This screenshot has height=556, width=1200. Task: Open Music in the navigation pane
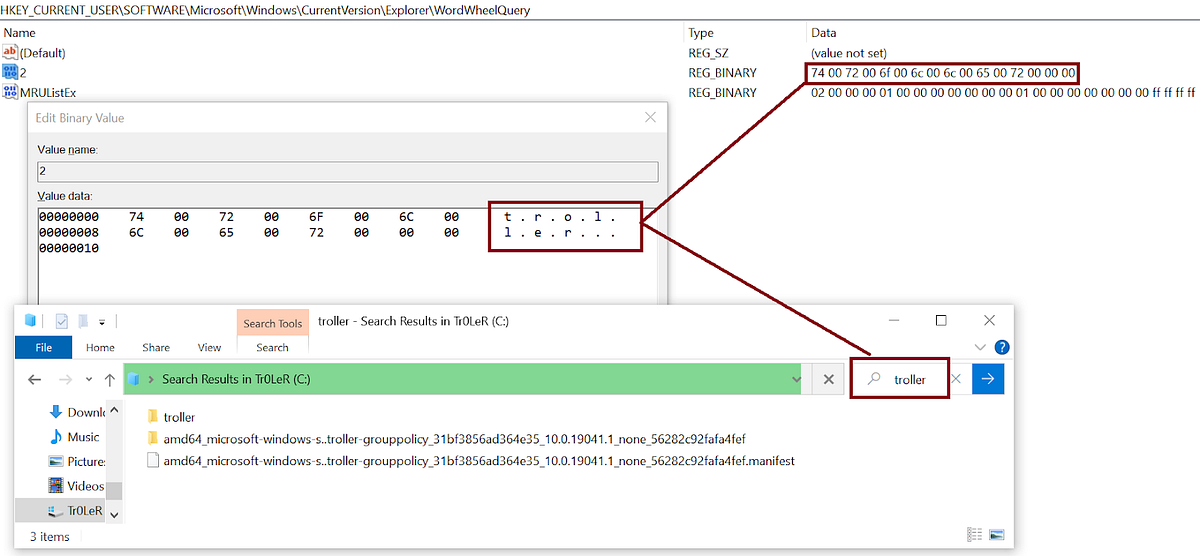pos(75,437)
